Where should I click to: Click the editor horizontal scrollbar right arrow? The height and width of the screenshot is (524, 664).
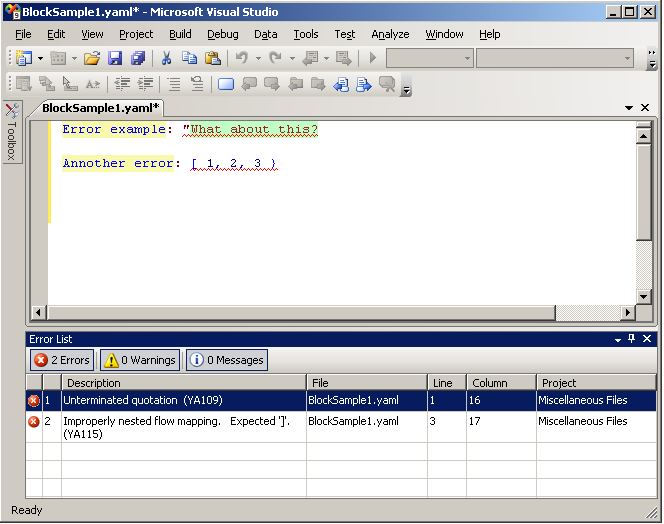click(628, 313)
